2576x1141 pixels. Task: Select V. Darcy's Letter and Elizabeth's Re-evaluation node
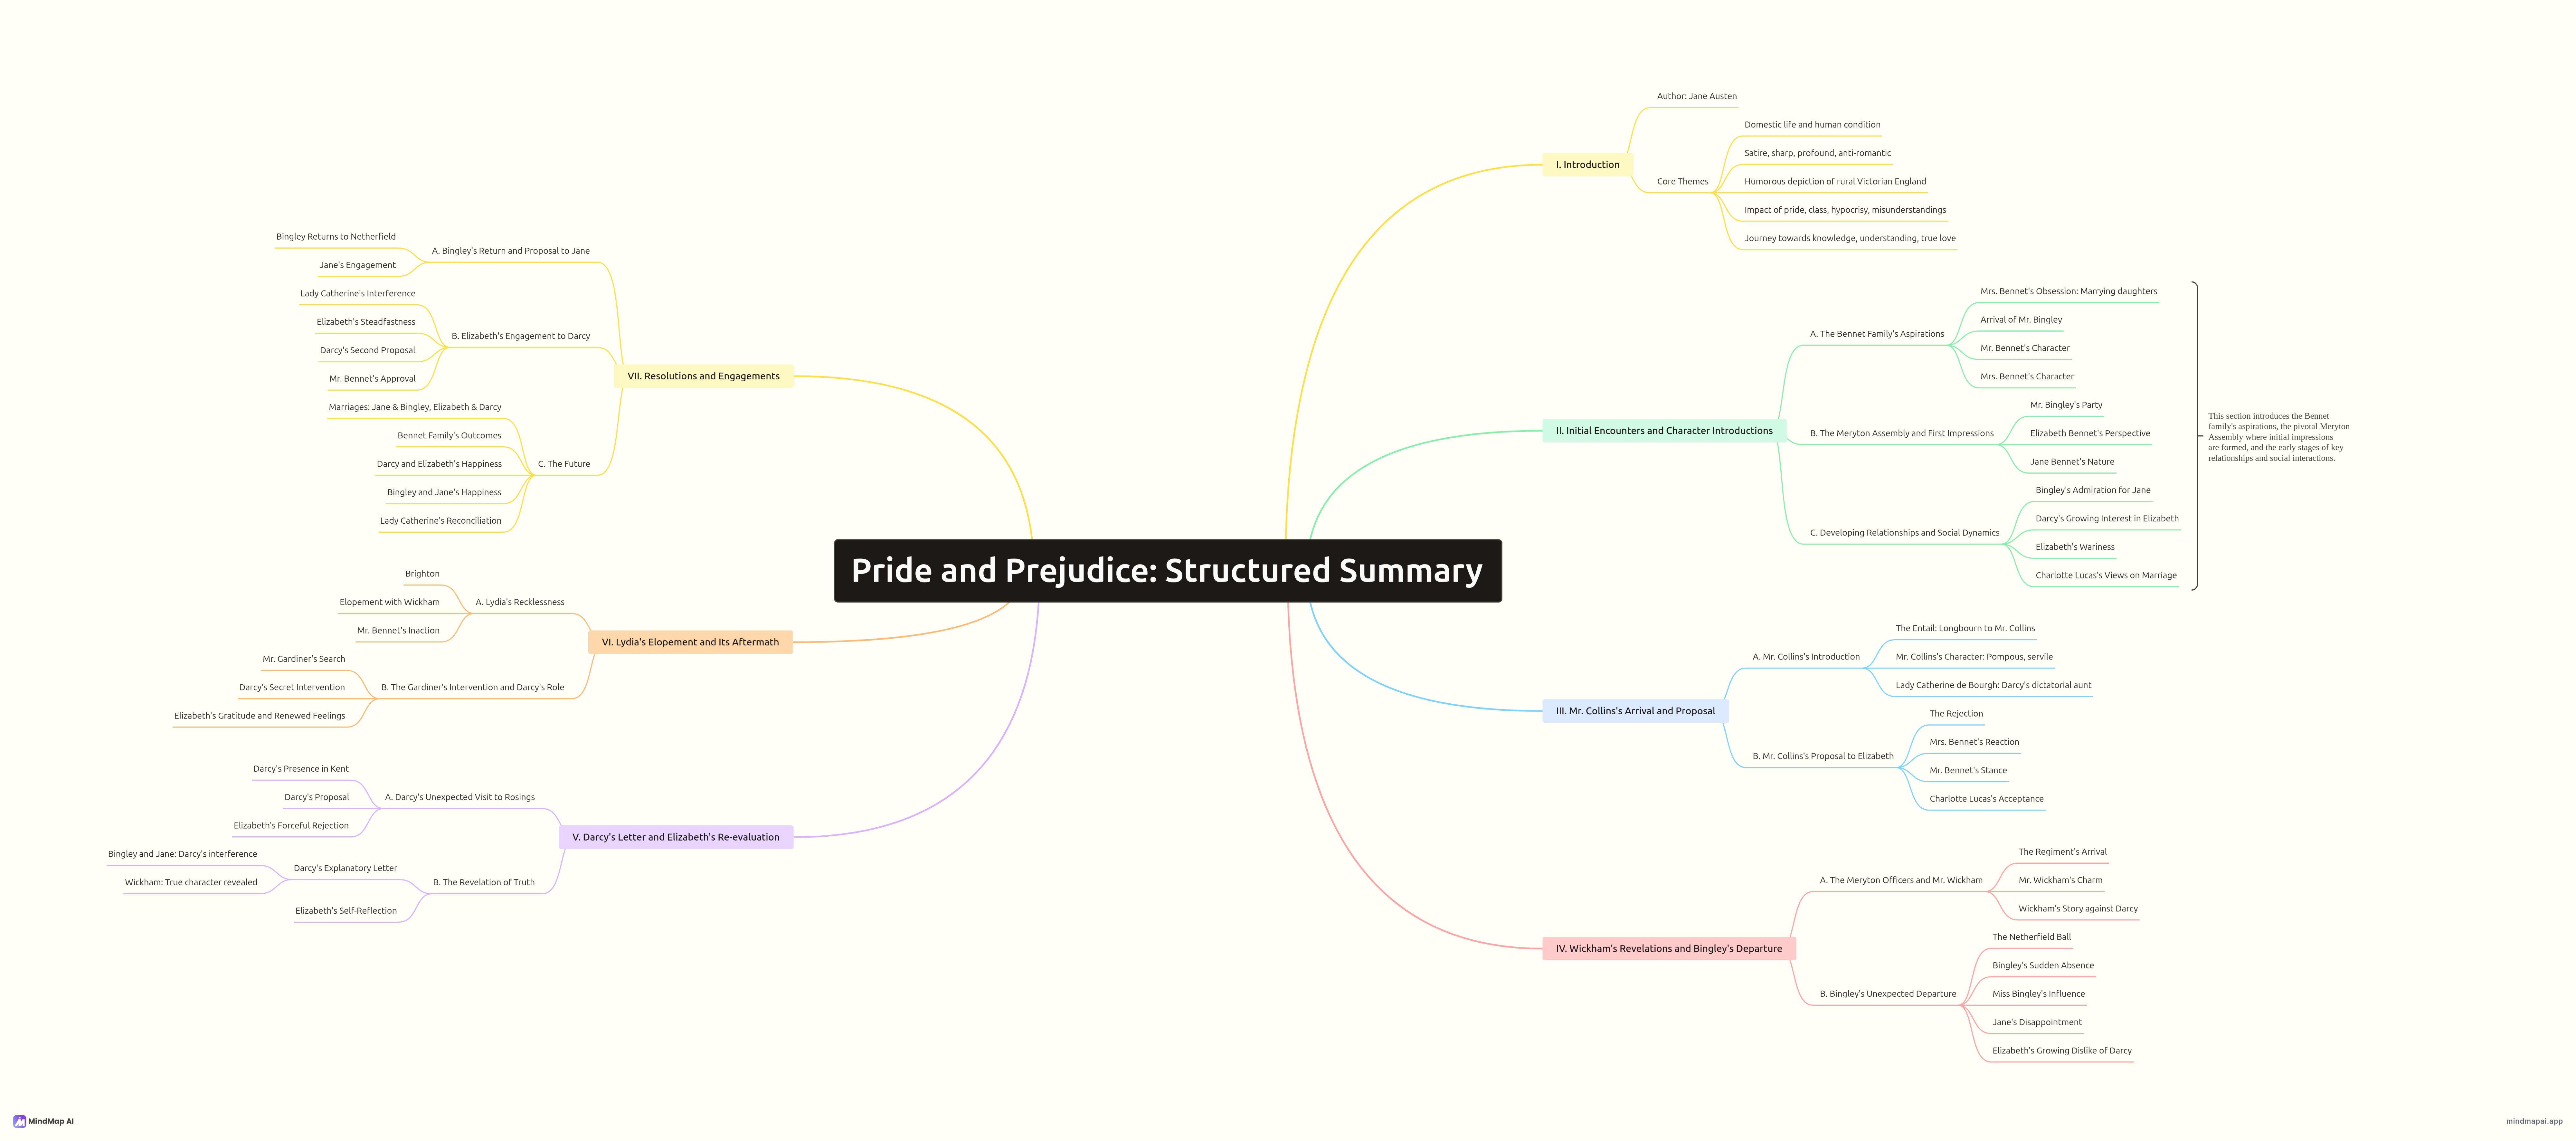click(676, 837)
